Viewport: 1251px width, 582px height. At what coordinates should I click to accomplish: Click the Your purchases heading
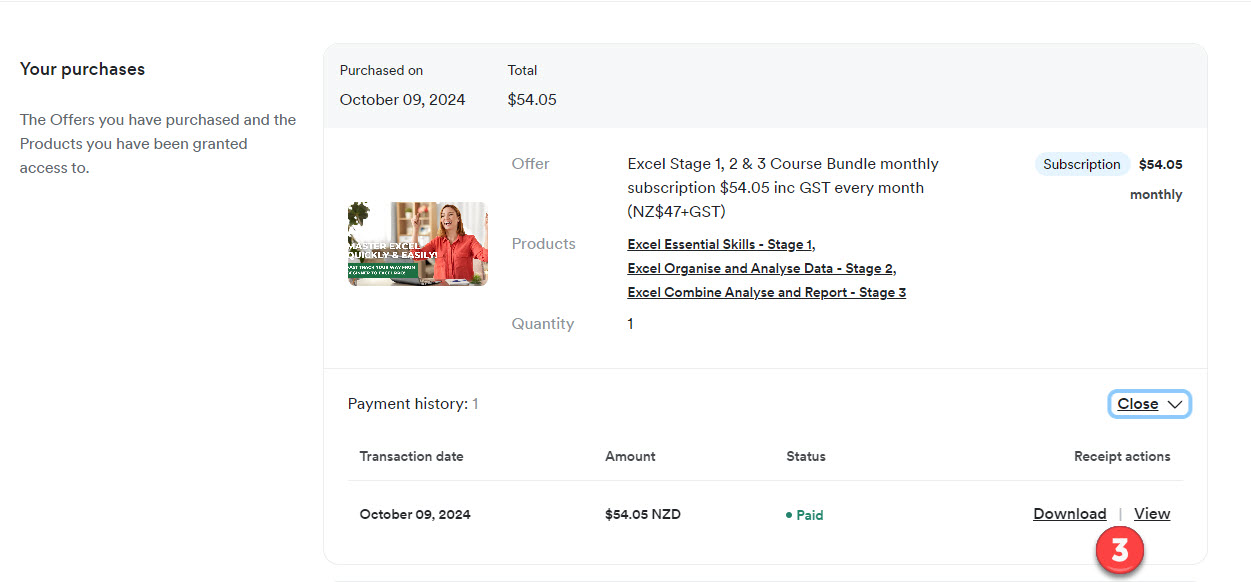82,70
